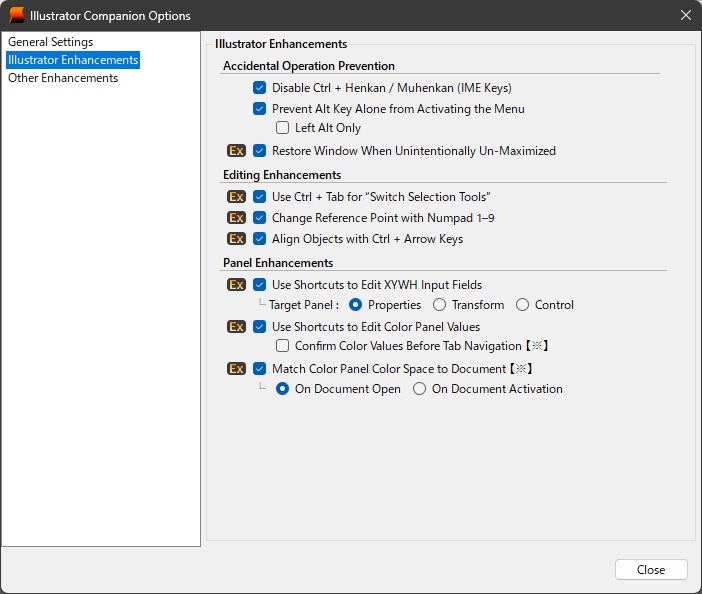Uncheck Use Ctrl + Tab for Switch Selection Tools

259,197
